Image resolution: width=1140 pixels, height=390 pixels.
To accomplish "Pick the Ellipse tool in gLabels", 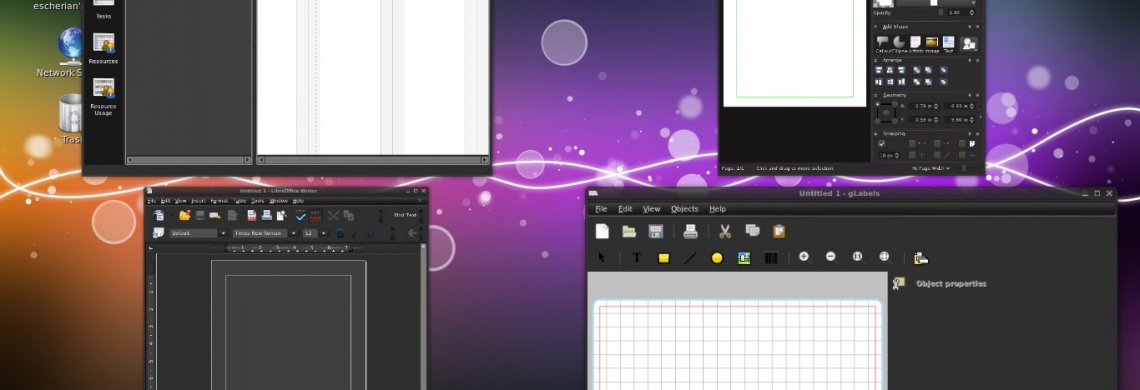I will [x=717, y=258].
